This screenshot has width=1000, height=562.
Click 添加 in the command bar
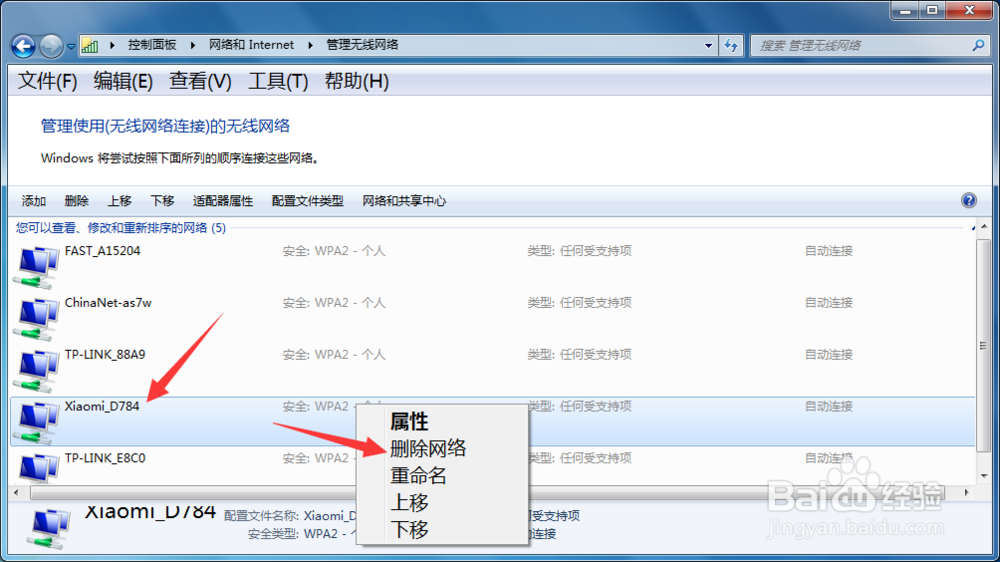click(x=34, y=201)
